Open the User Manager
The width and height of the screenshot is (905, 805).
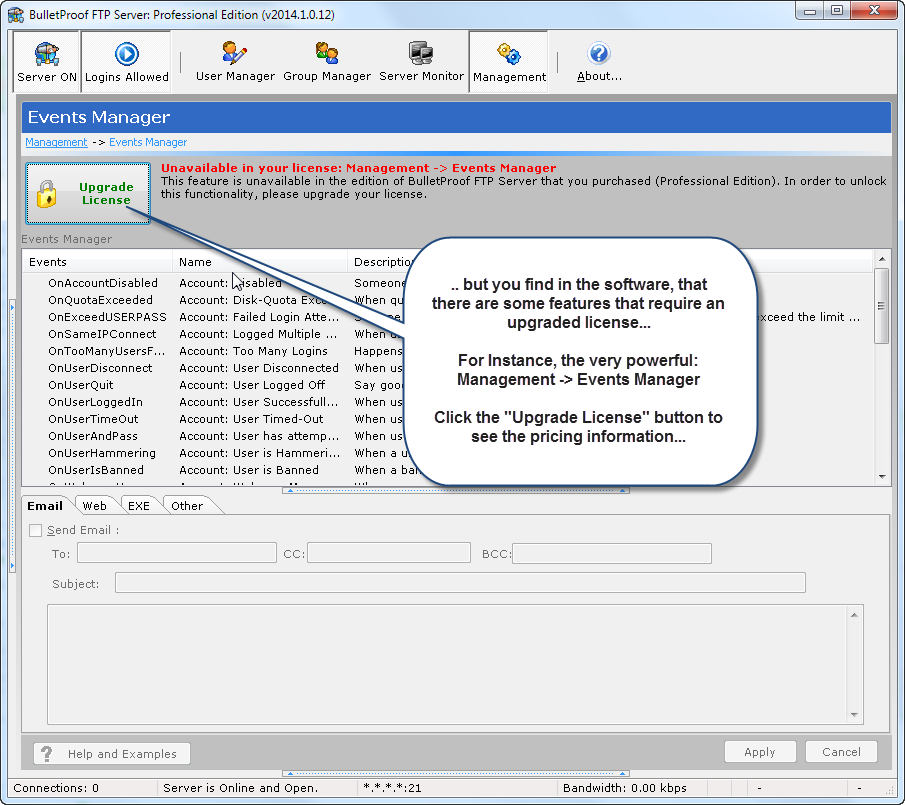(x=235, y=62)
